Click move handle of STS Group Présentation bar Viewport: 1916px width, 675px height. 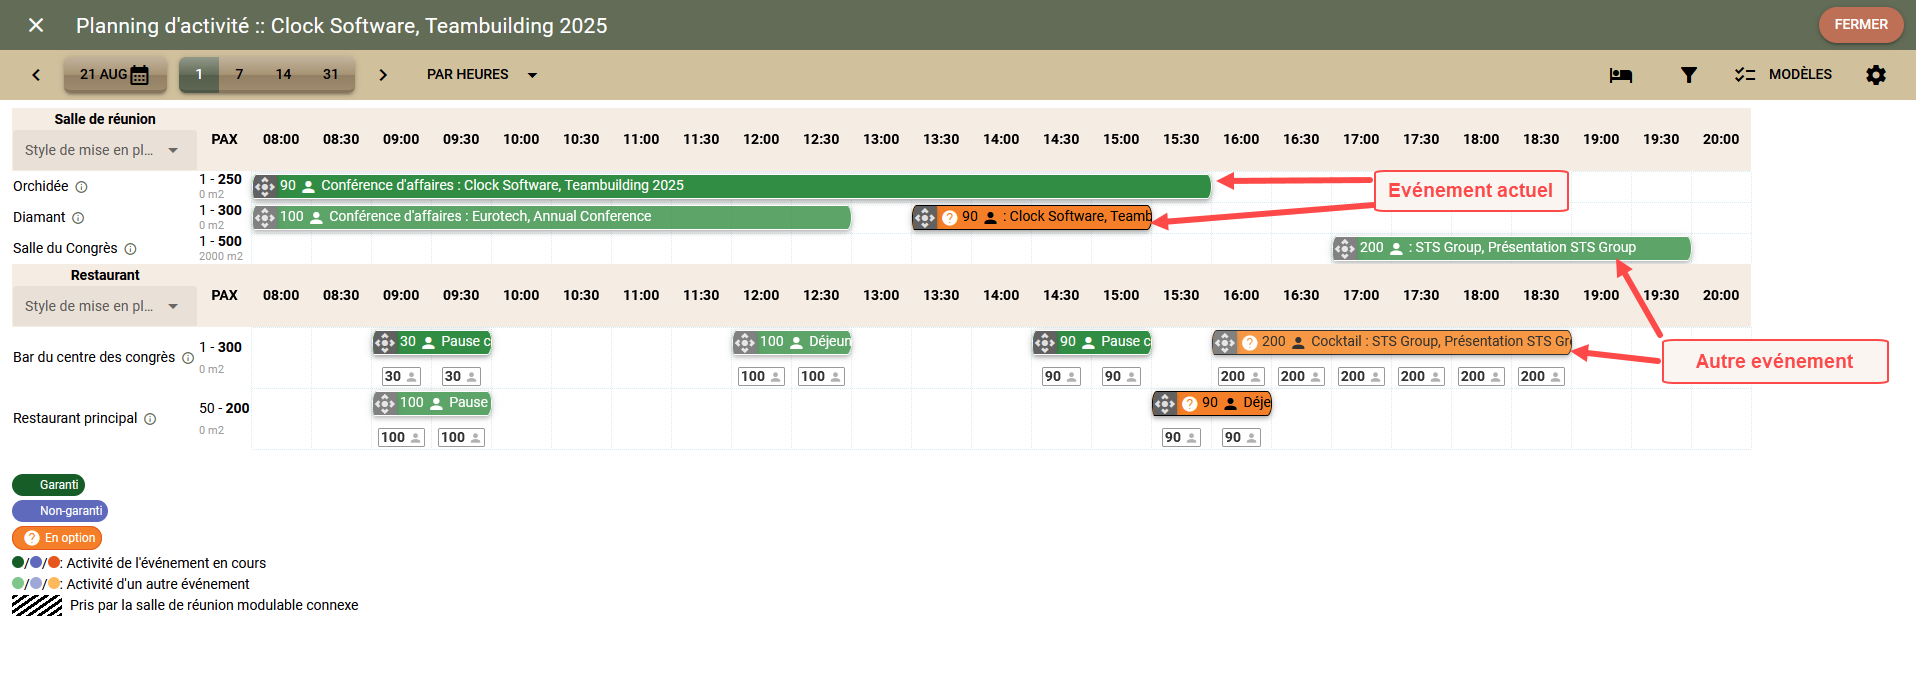click(1345, 248)
